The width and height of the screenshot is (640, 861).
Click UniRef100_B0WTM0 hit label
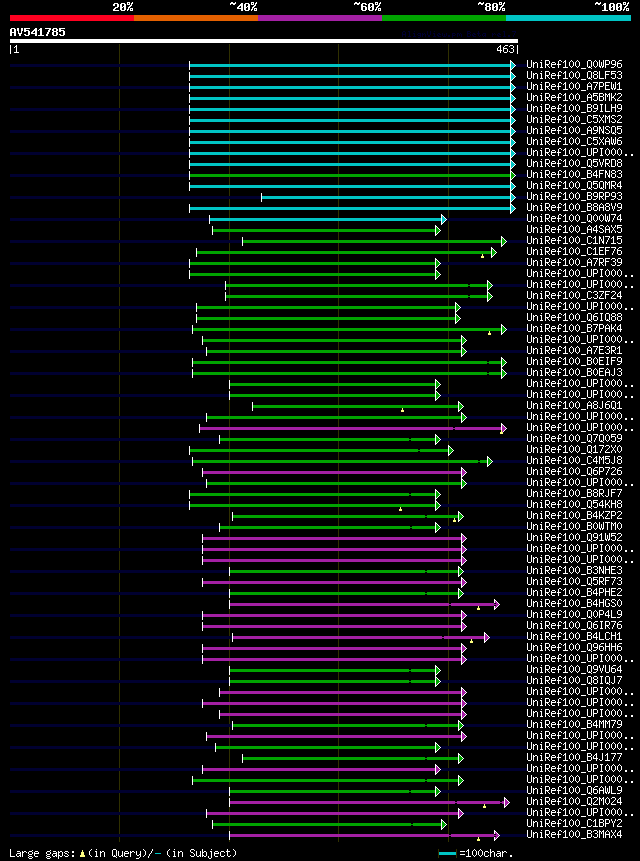(574, 526)
